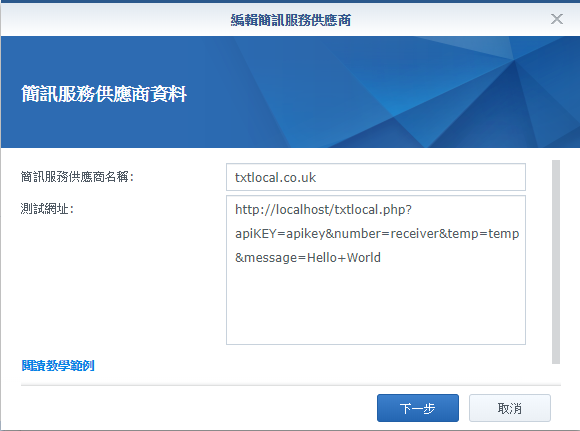
Task: Place cursor on the apiKEY=apikey&number line
Action: click(x=377, y=234)
